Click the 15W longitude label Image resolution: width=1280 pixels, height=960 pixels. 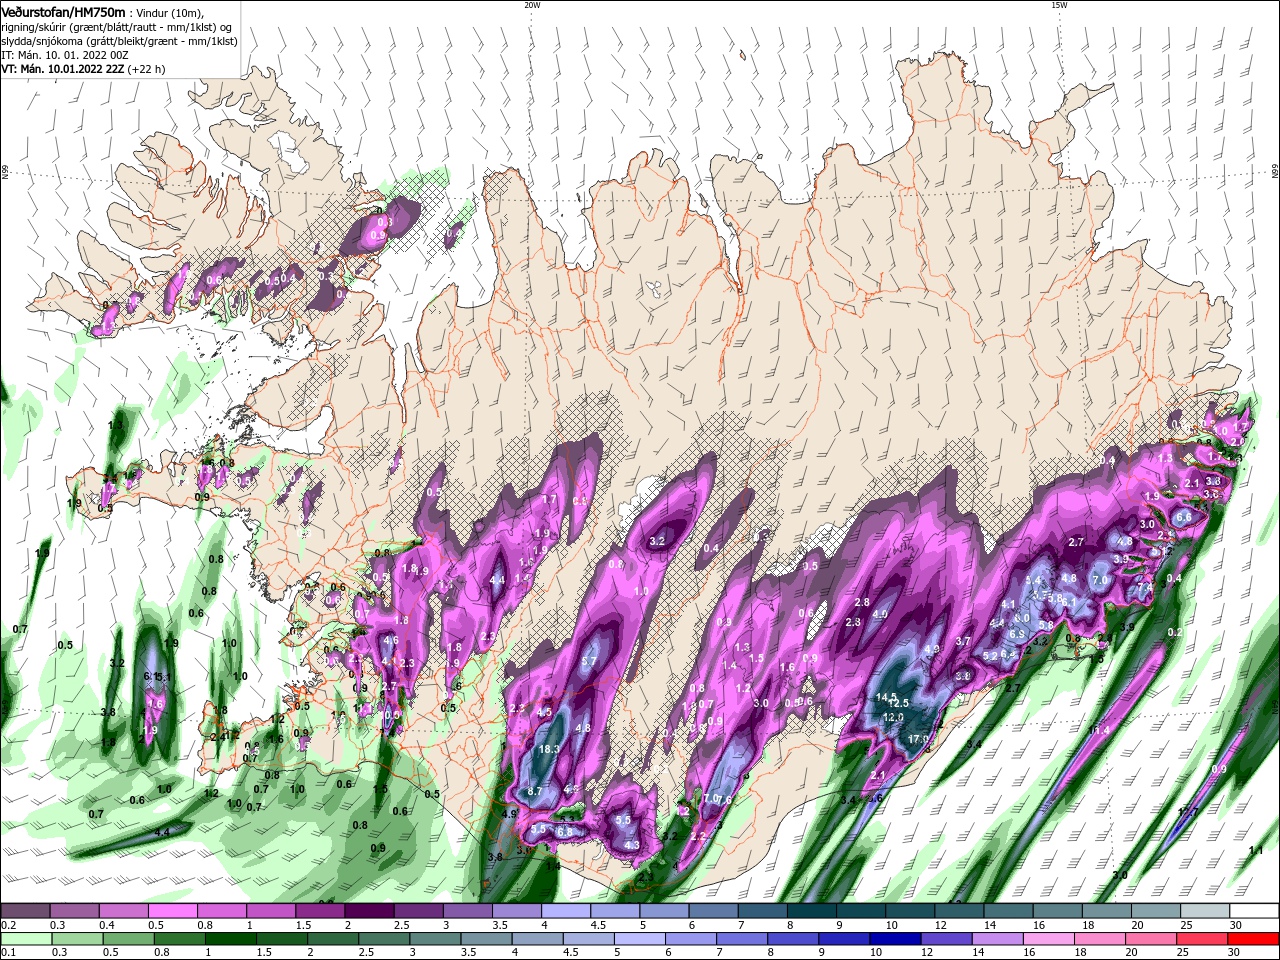(x=1059, y=5)
